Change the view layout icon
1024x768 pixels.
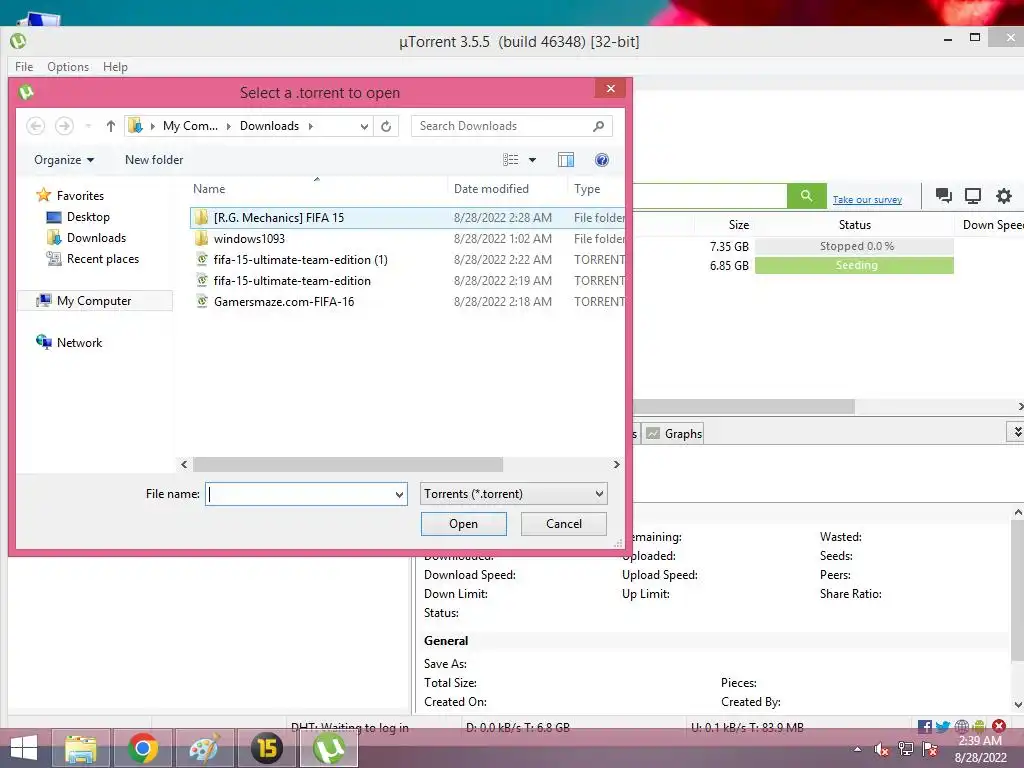point(511,160)
